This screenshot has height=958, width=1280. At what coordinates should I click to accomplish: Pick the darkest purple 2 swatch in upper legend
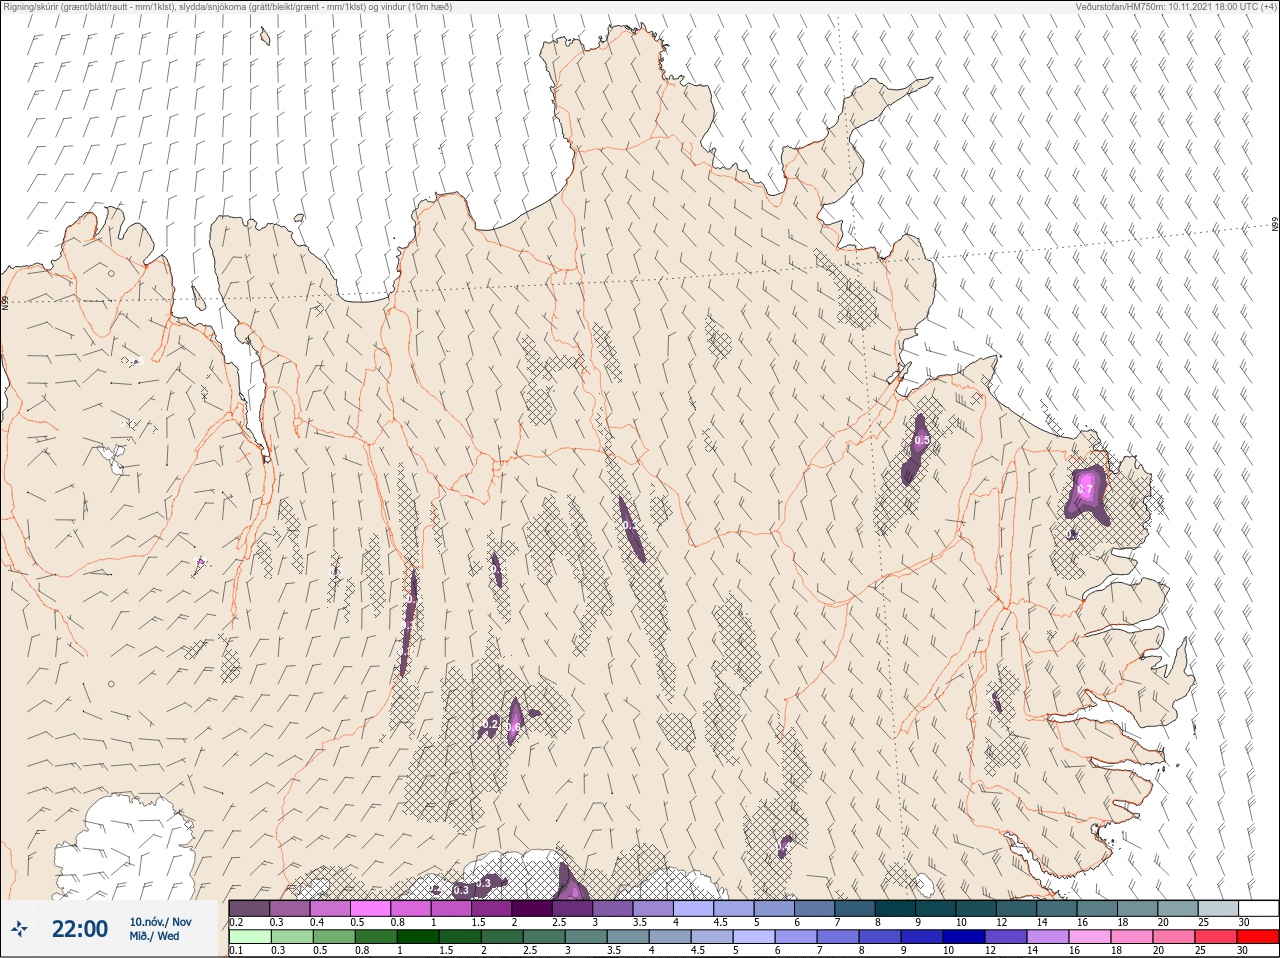pyautogui.click(x=532, y=908)
